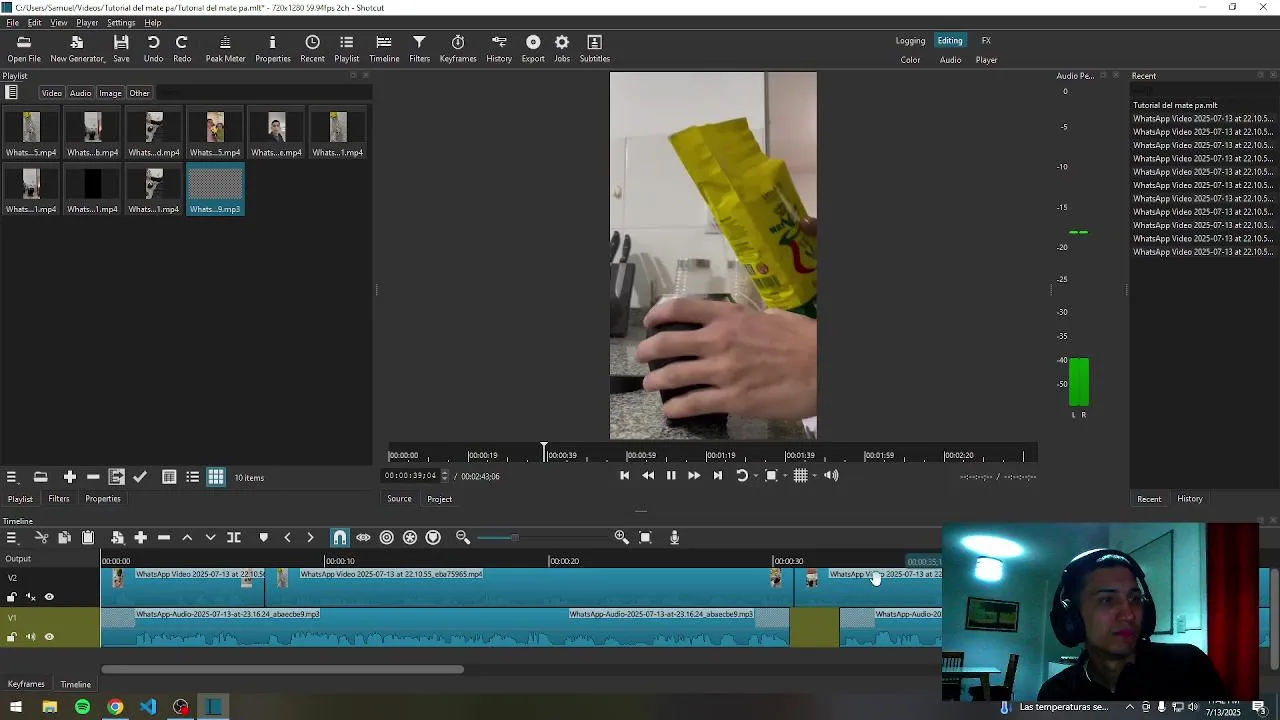Open the playlist hamburger menu
Screen dimensions: 1280x720
(12, 478)
